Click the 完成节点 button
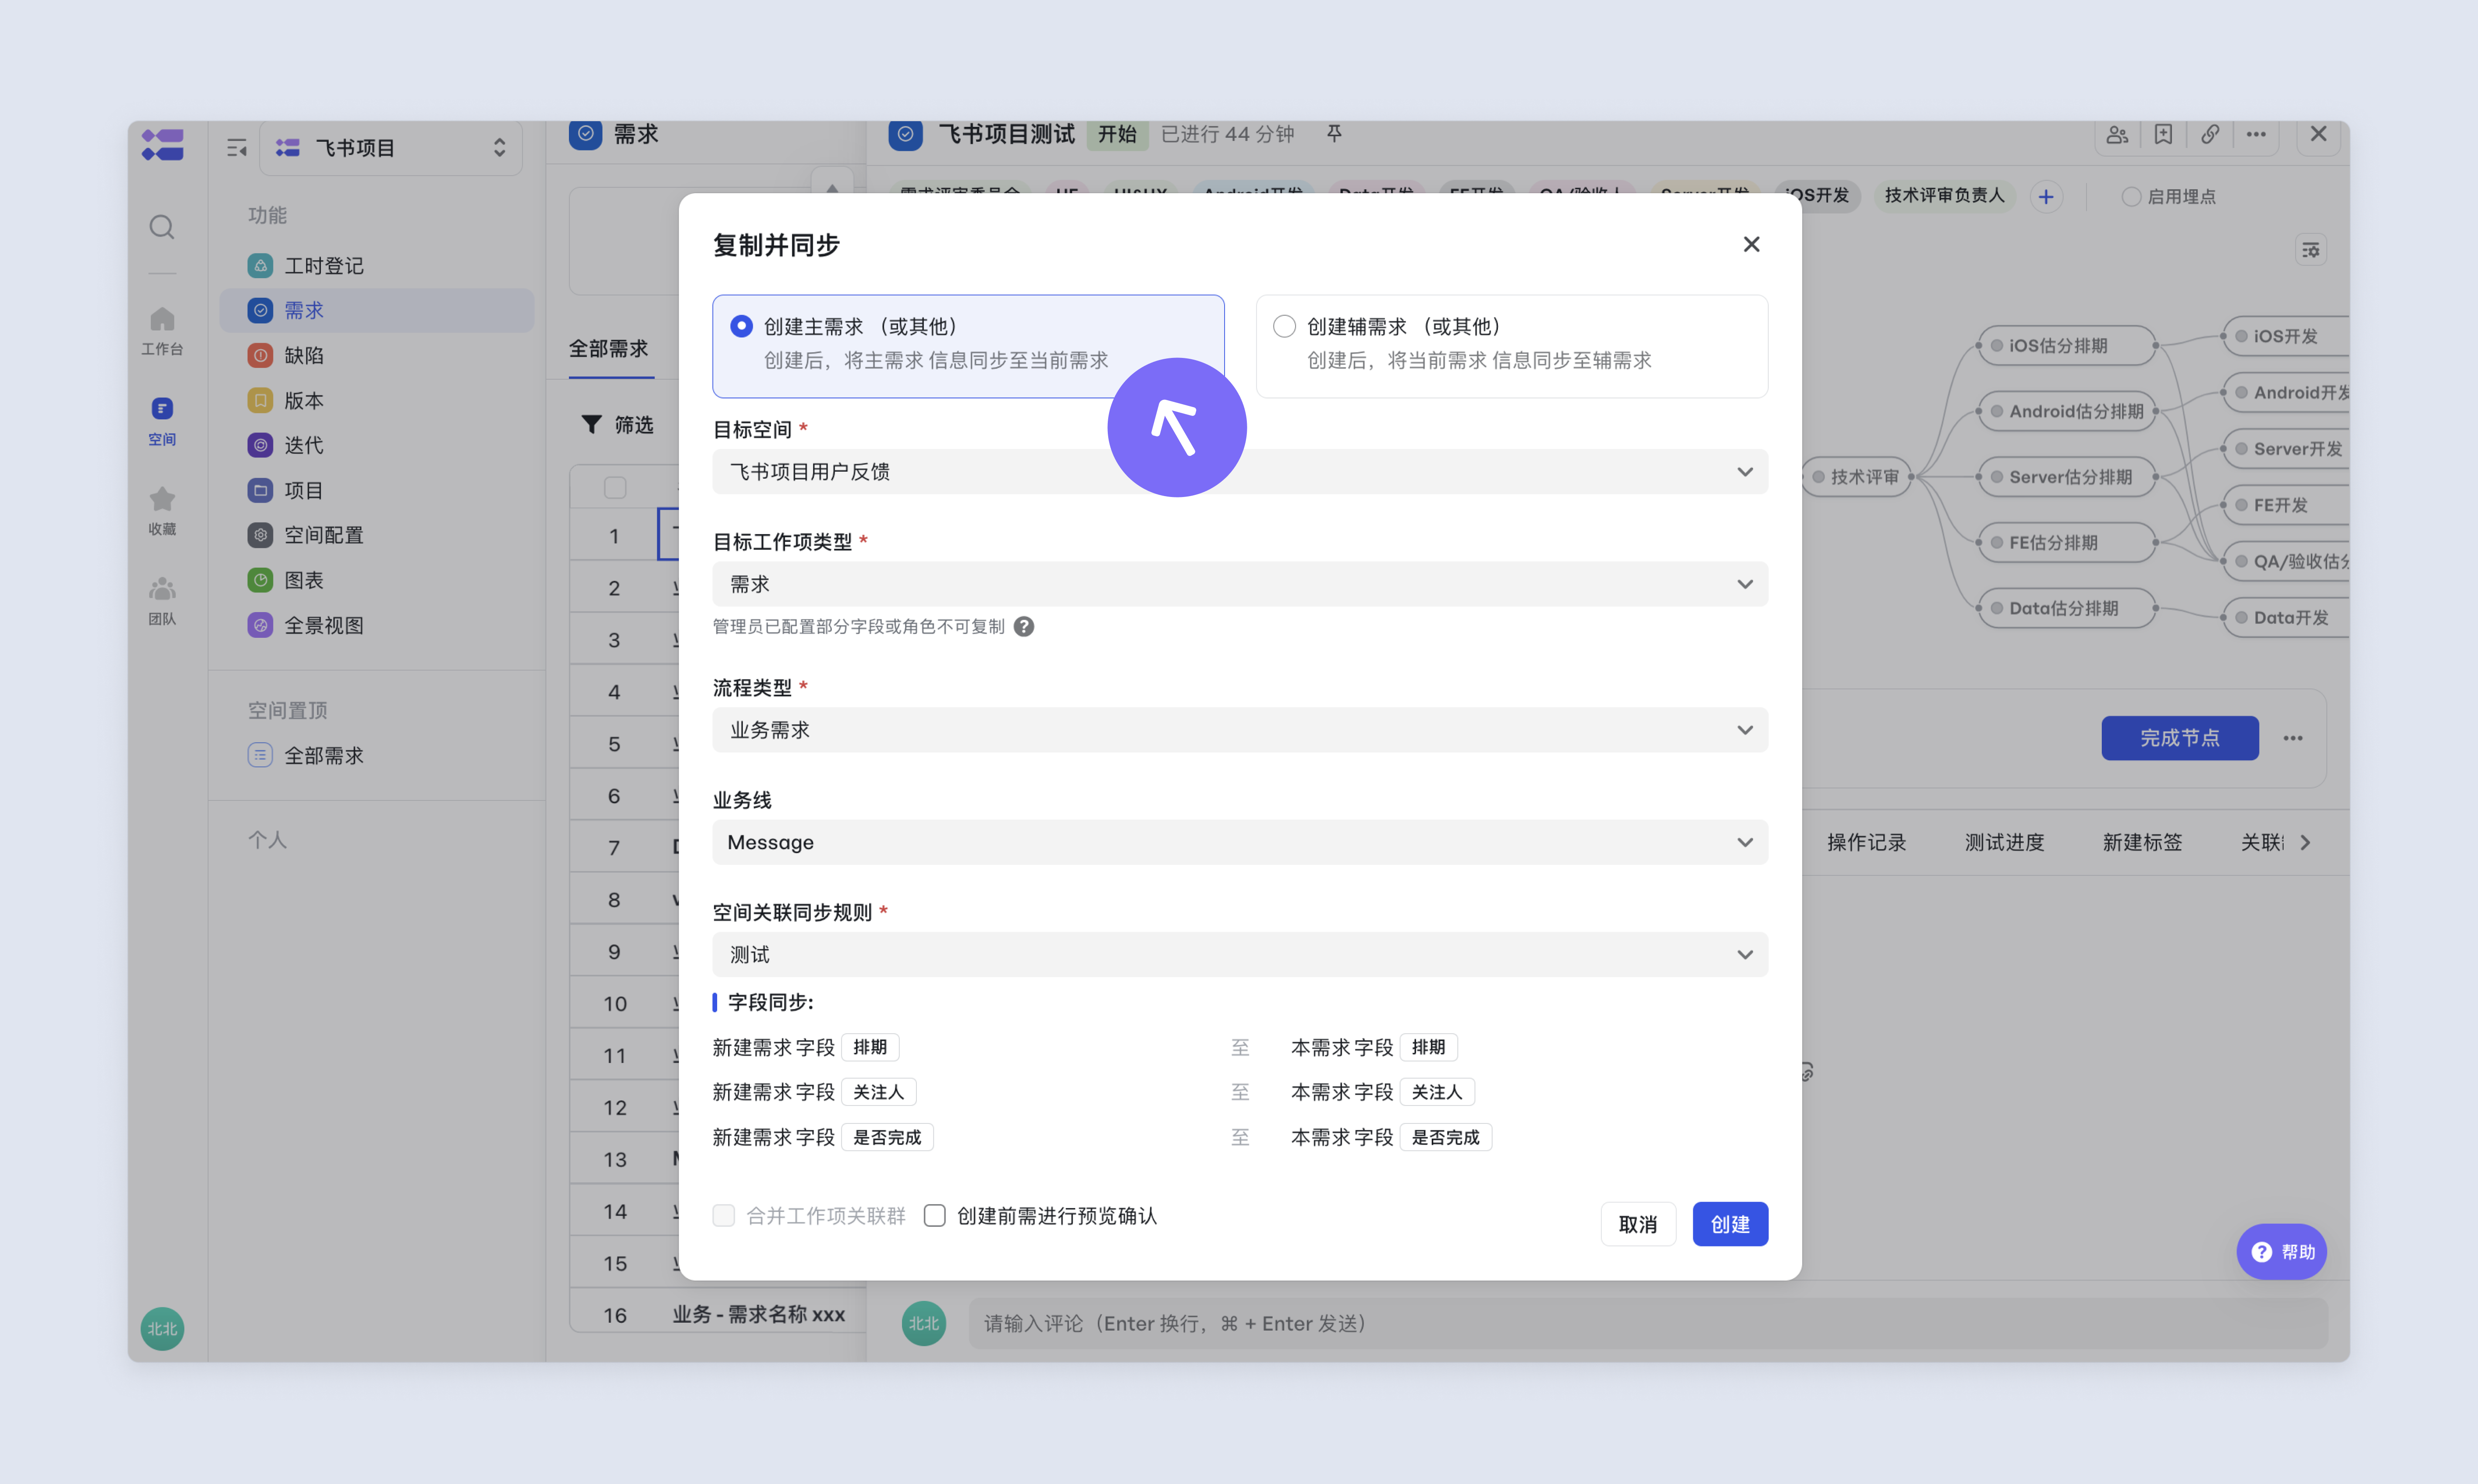Screen dimensions: 2478x1484 pos(2180,739)
